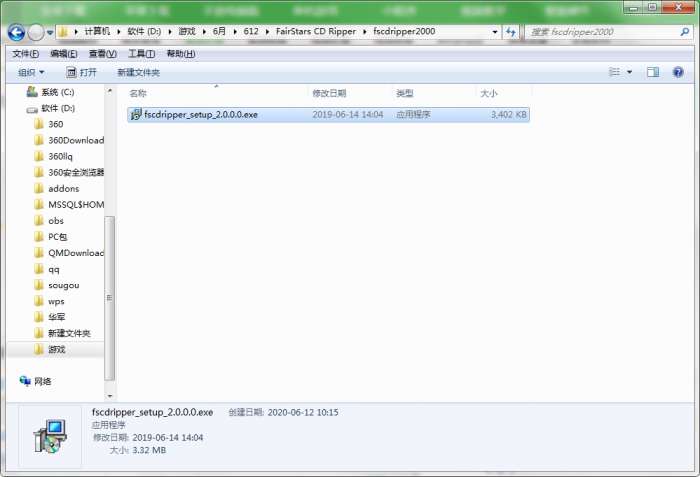The height and width of the screenshot is (477, 700).
Task: Select 系统 (C:) drive in the tree
Action: pos(50,92)
